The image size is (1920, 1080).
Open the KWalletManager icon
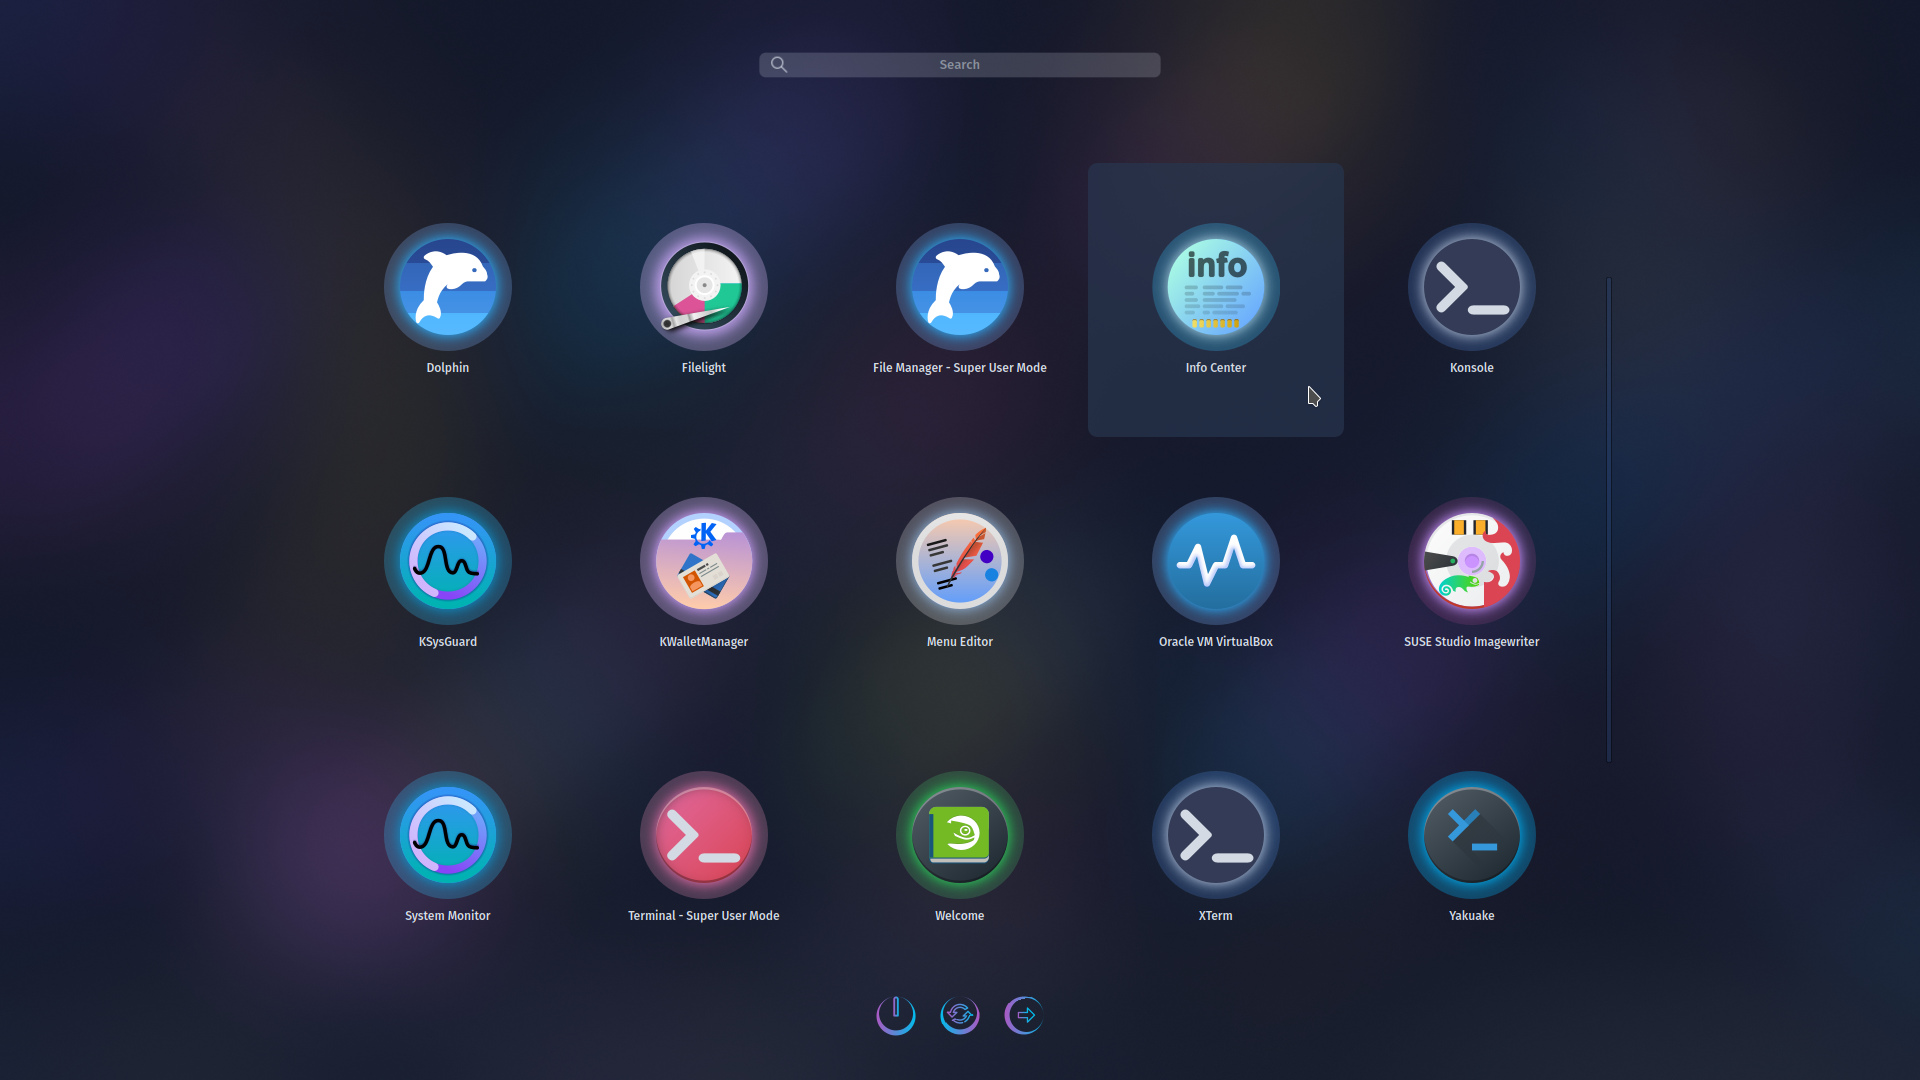click(x=704, y=561)
